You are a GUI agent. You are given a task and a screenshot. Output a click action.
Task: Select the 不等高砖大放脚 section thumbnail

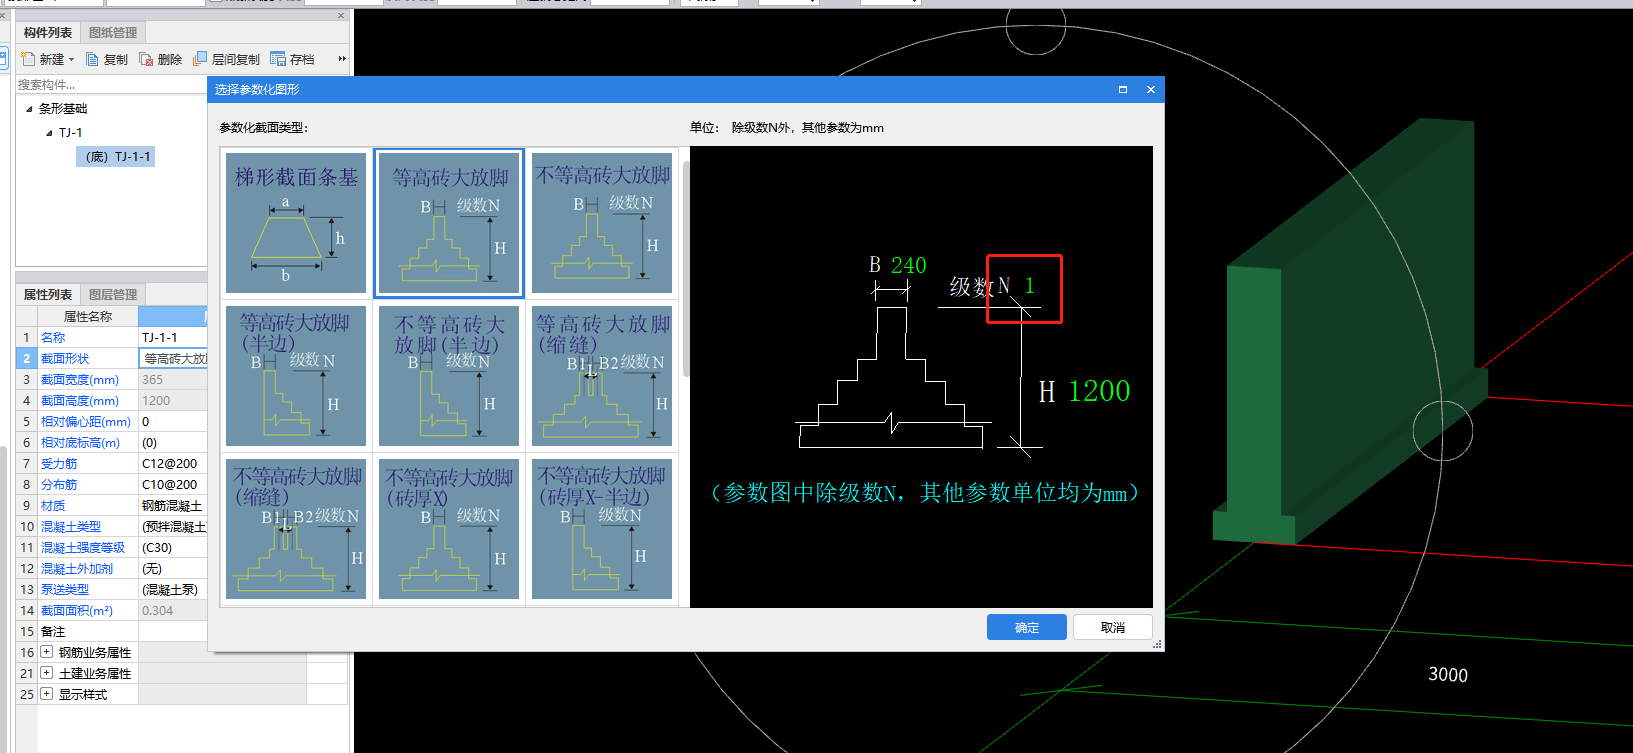coord(602,223)
